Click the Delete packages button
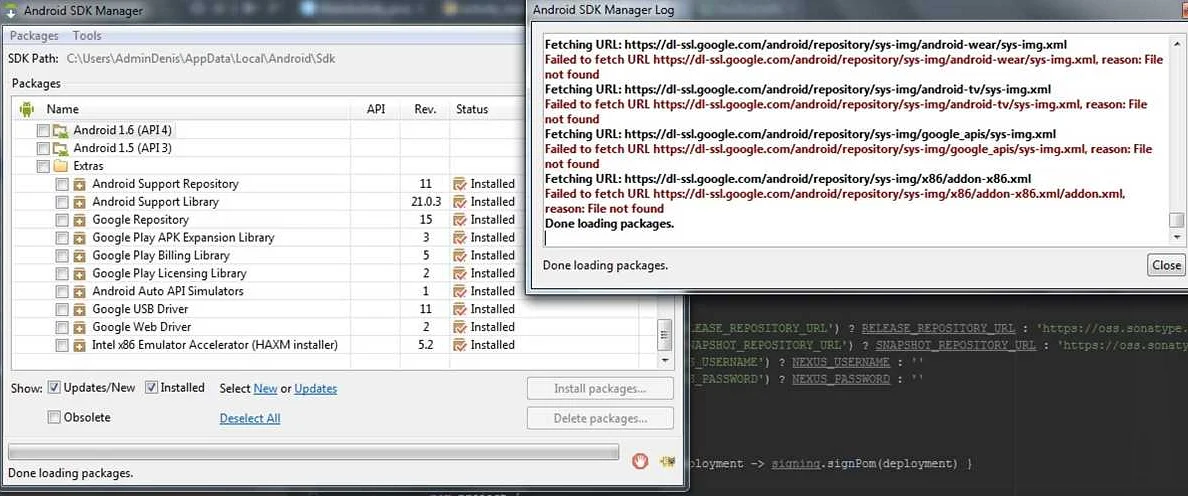Screen dimensions: 1188x496 click(600, 418)
